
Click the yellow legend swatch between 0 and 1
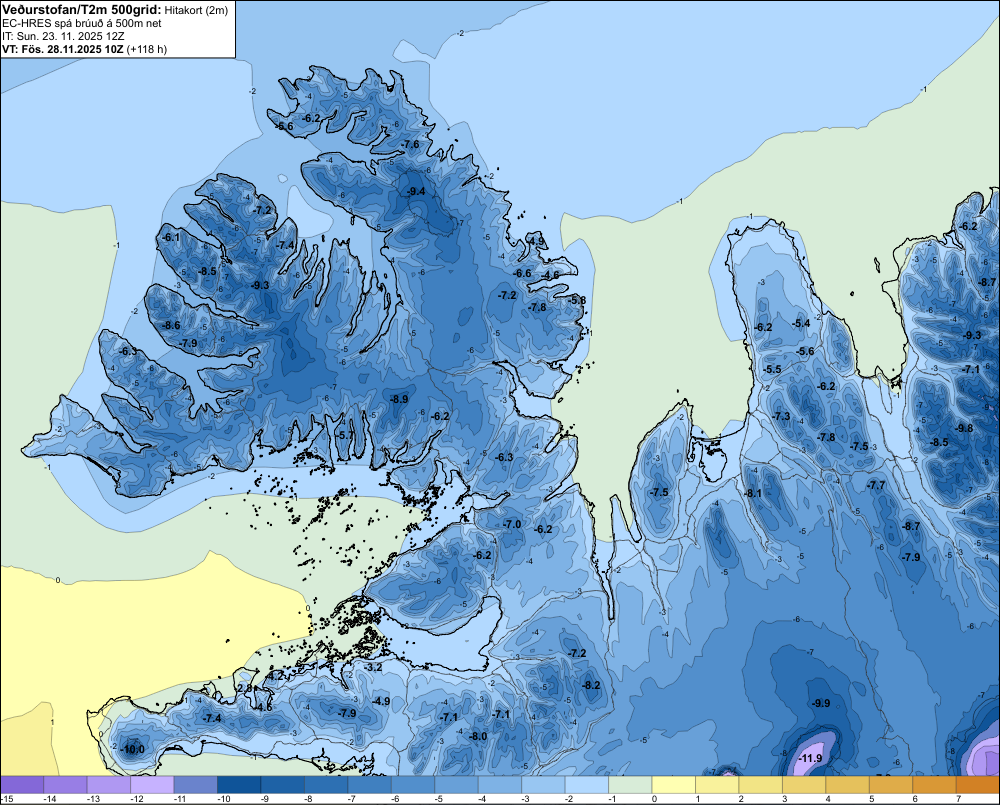(x=674, y=785)
